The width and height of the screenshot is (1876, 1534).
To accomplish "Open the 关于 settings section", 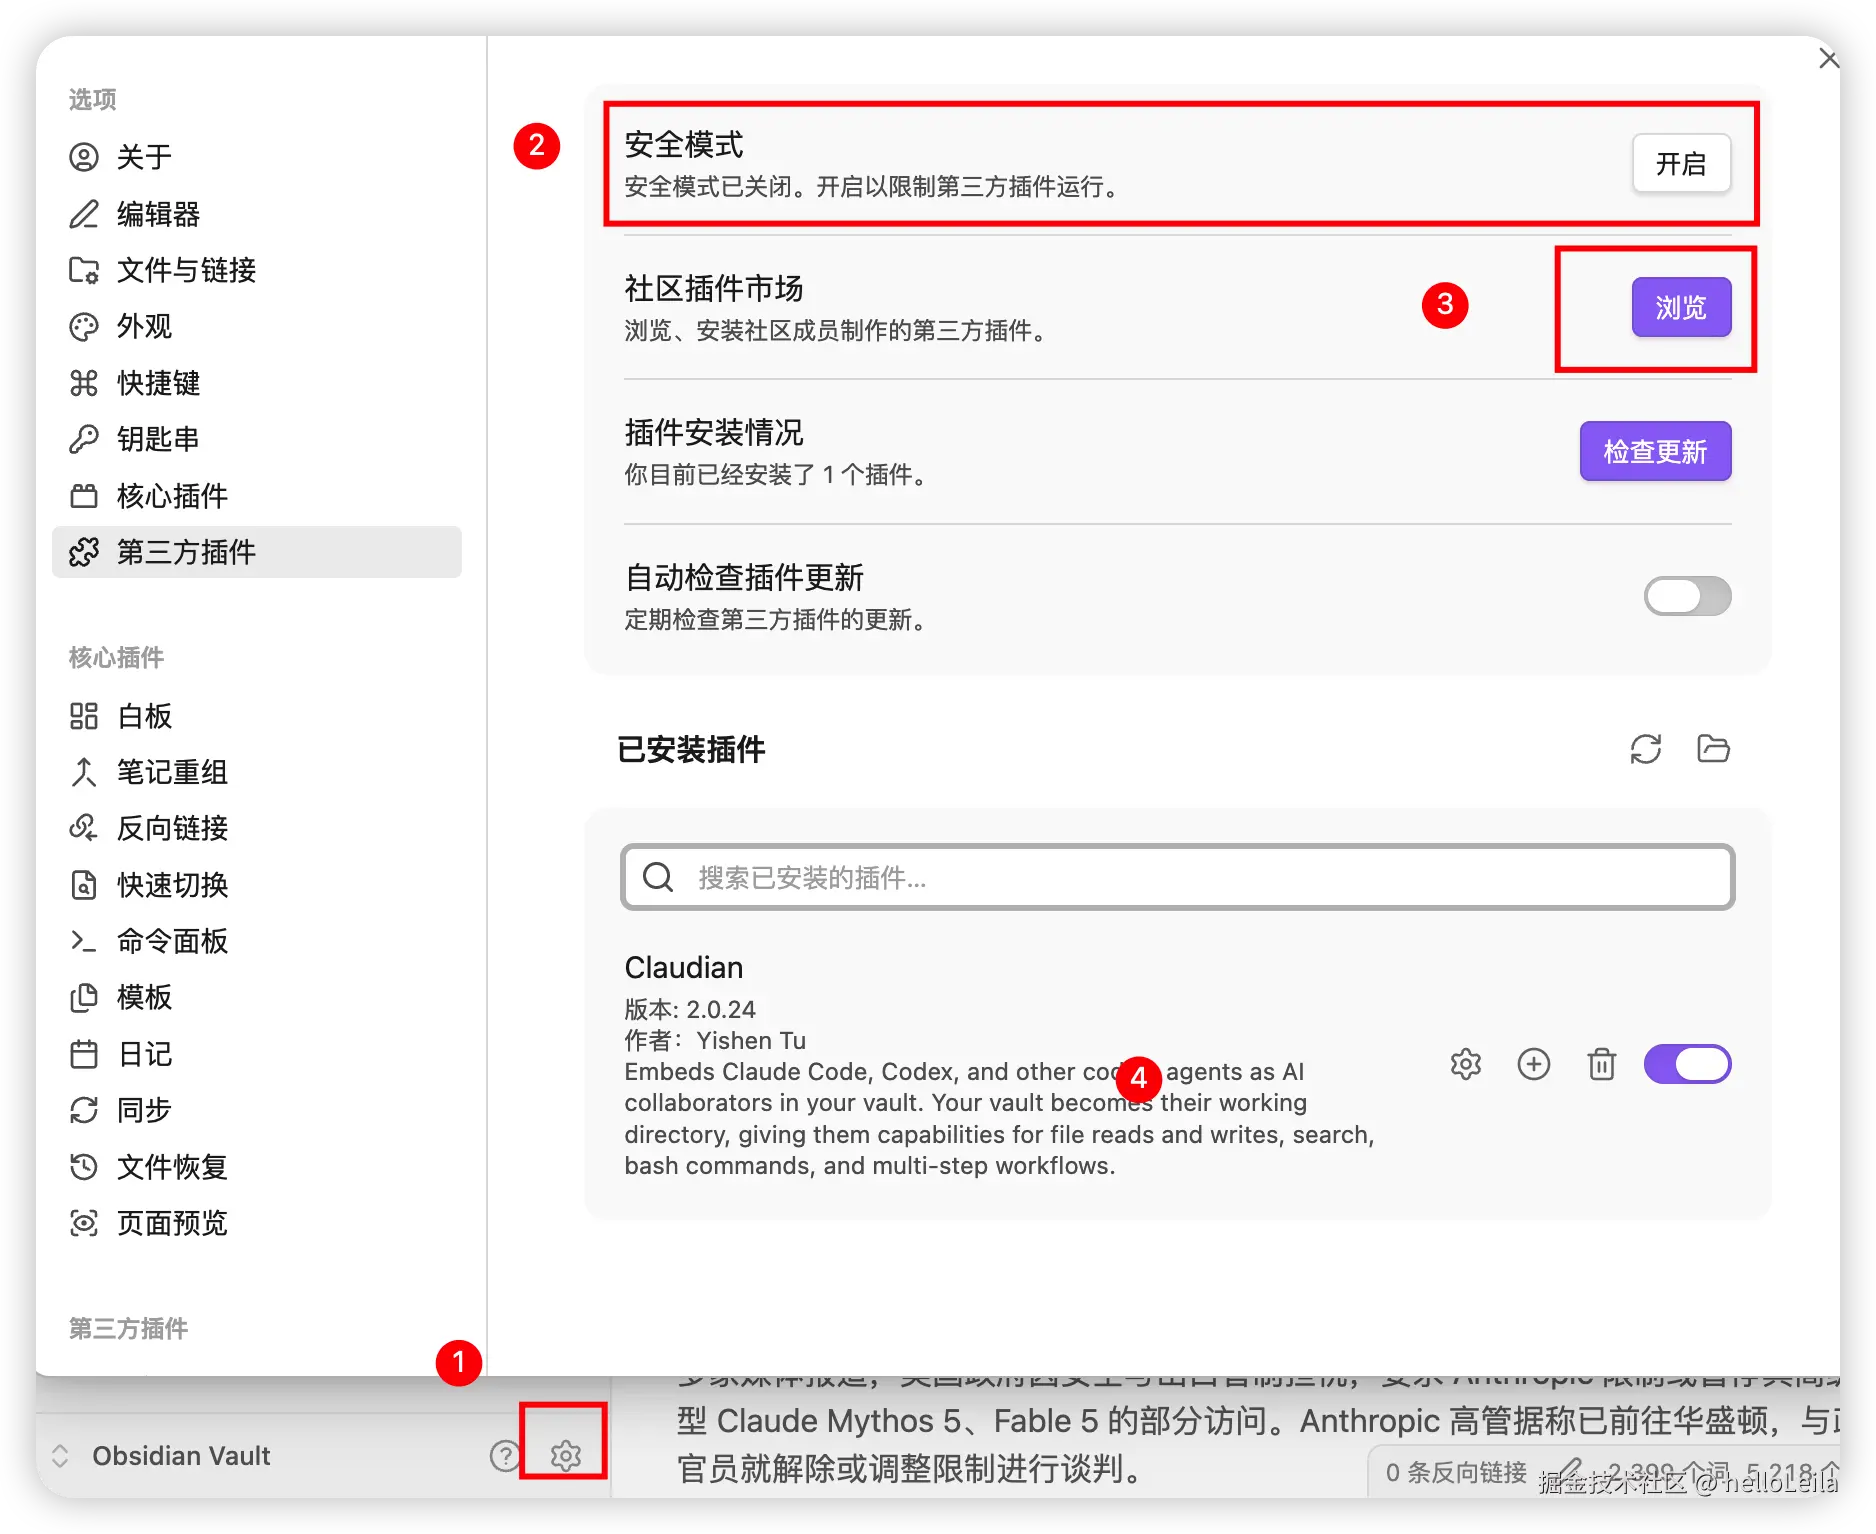I will point(257,157).
